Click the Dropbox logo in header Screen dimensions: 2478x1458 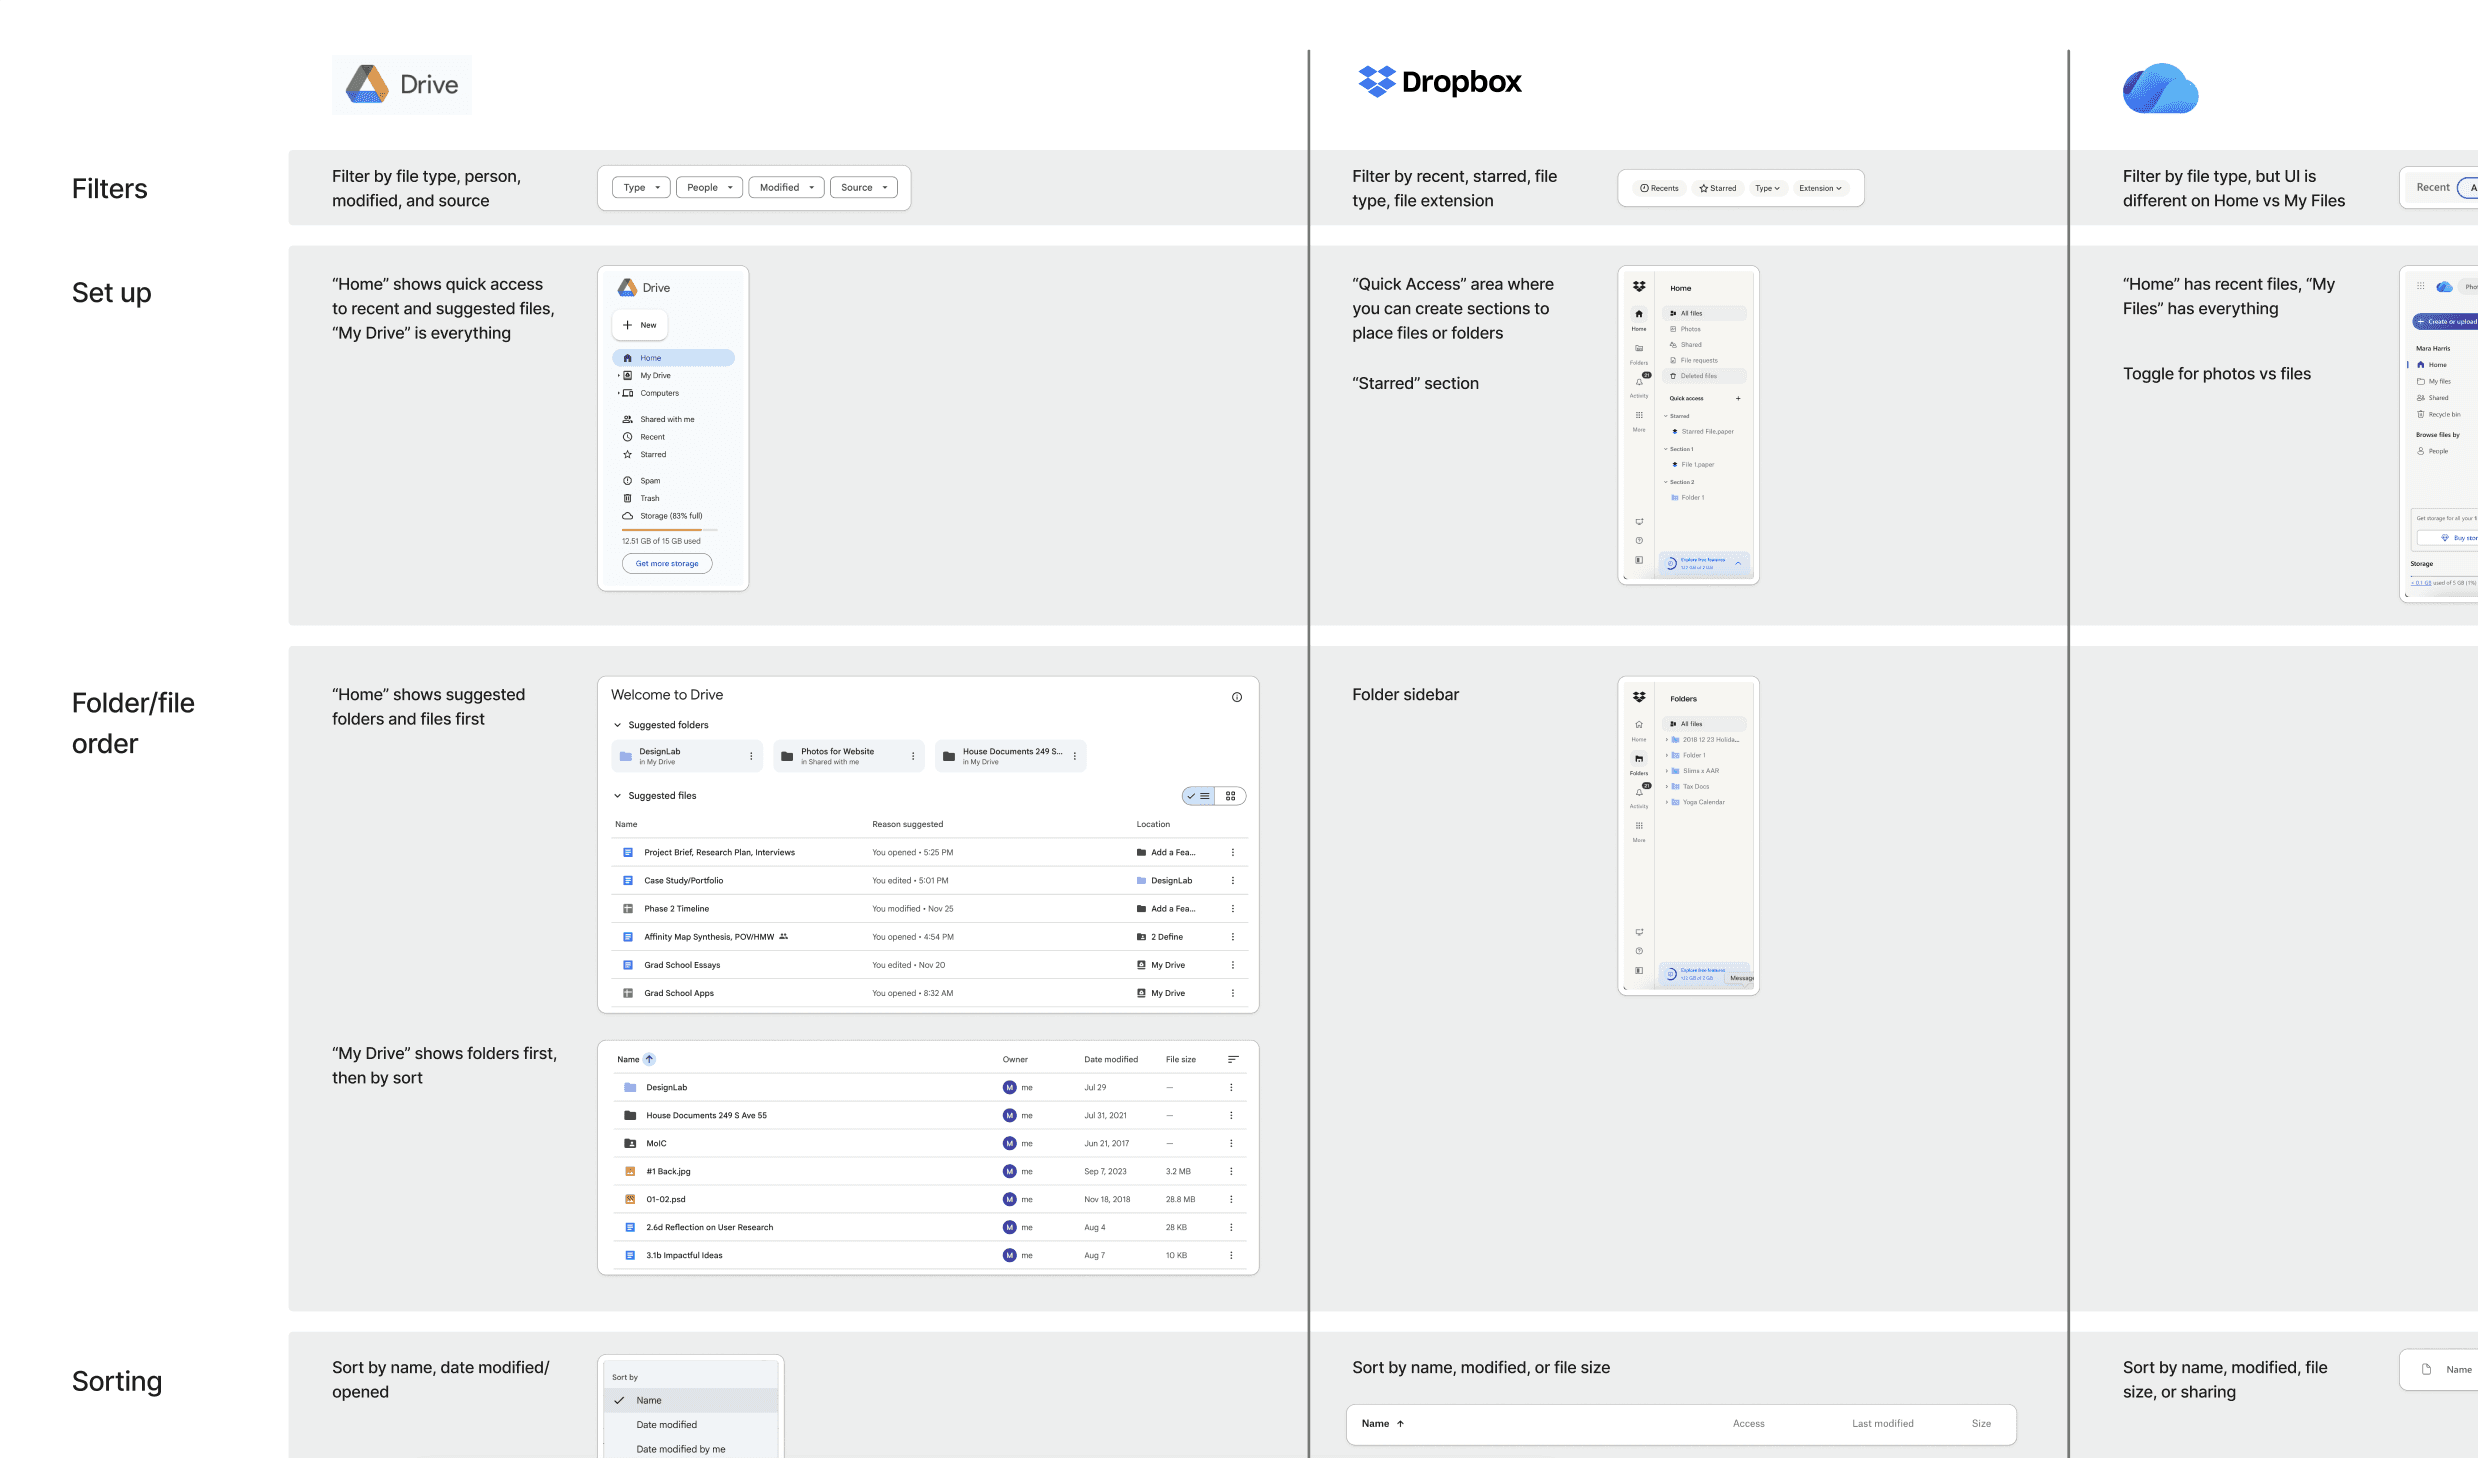coord(1439,82)
